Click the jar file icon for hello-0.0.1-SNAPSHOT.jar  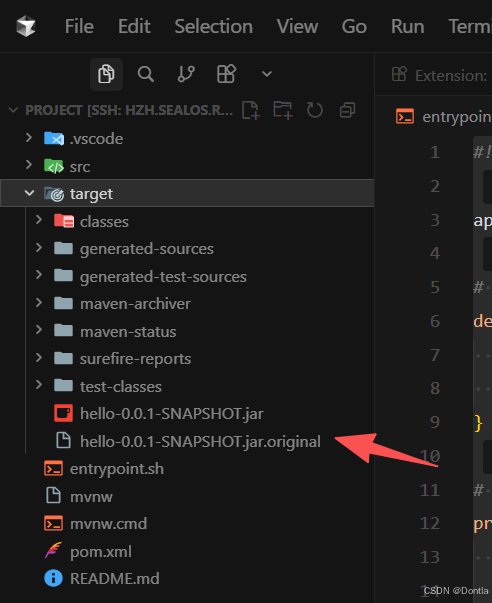pos(63,413)
